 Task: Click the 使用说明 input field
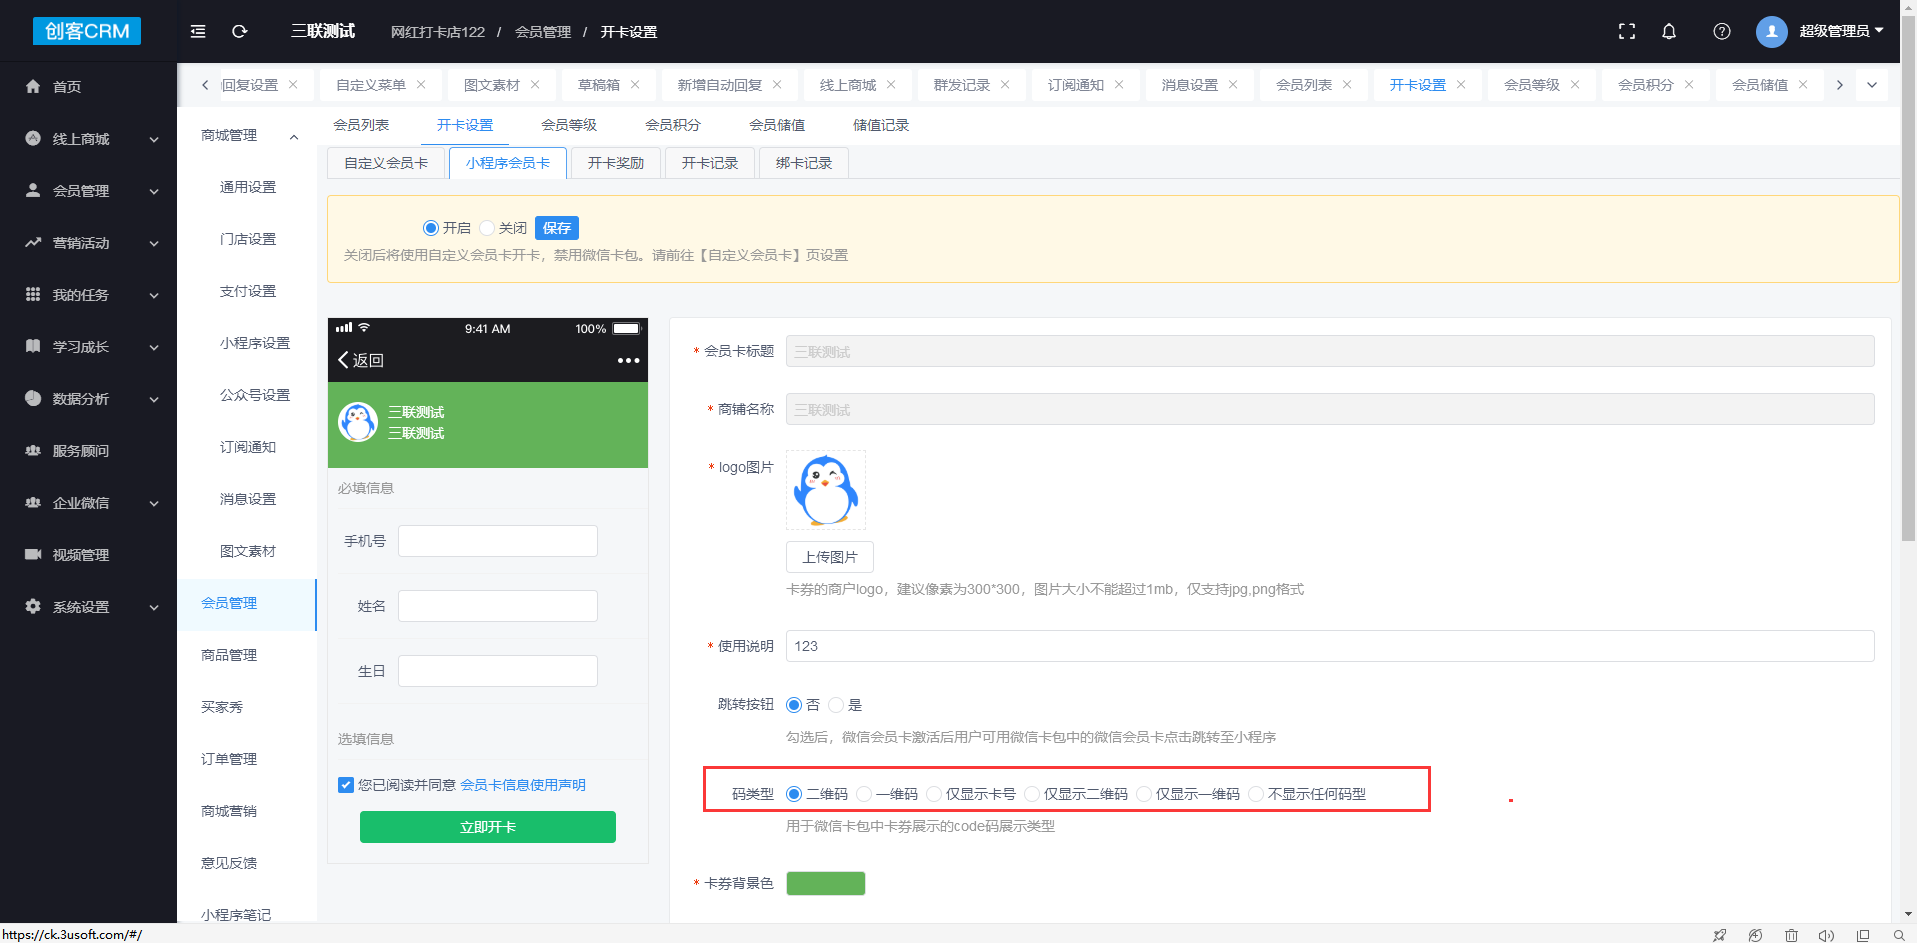(x=1330, y=646)
